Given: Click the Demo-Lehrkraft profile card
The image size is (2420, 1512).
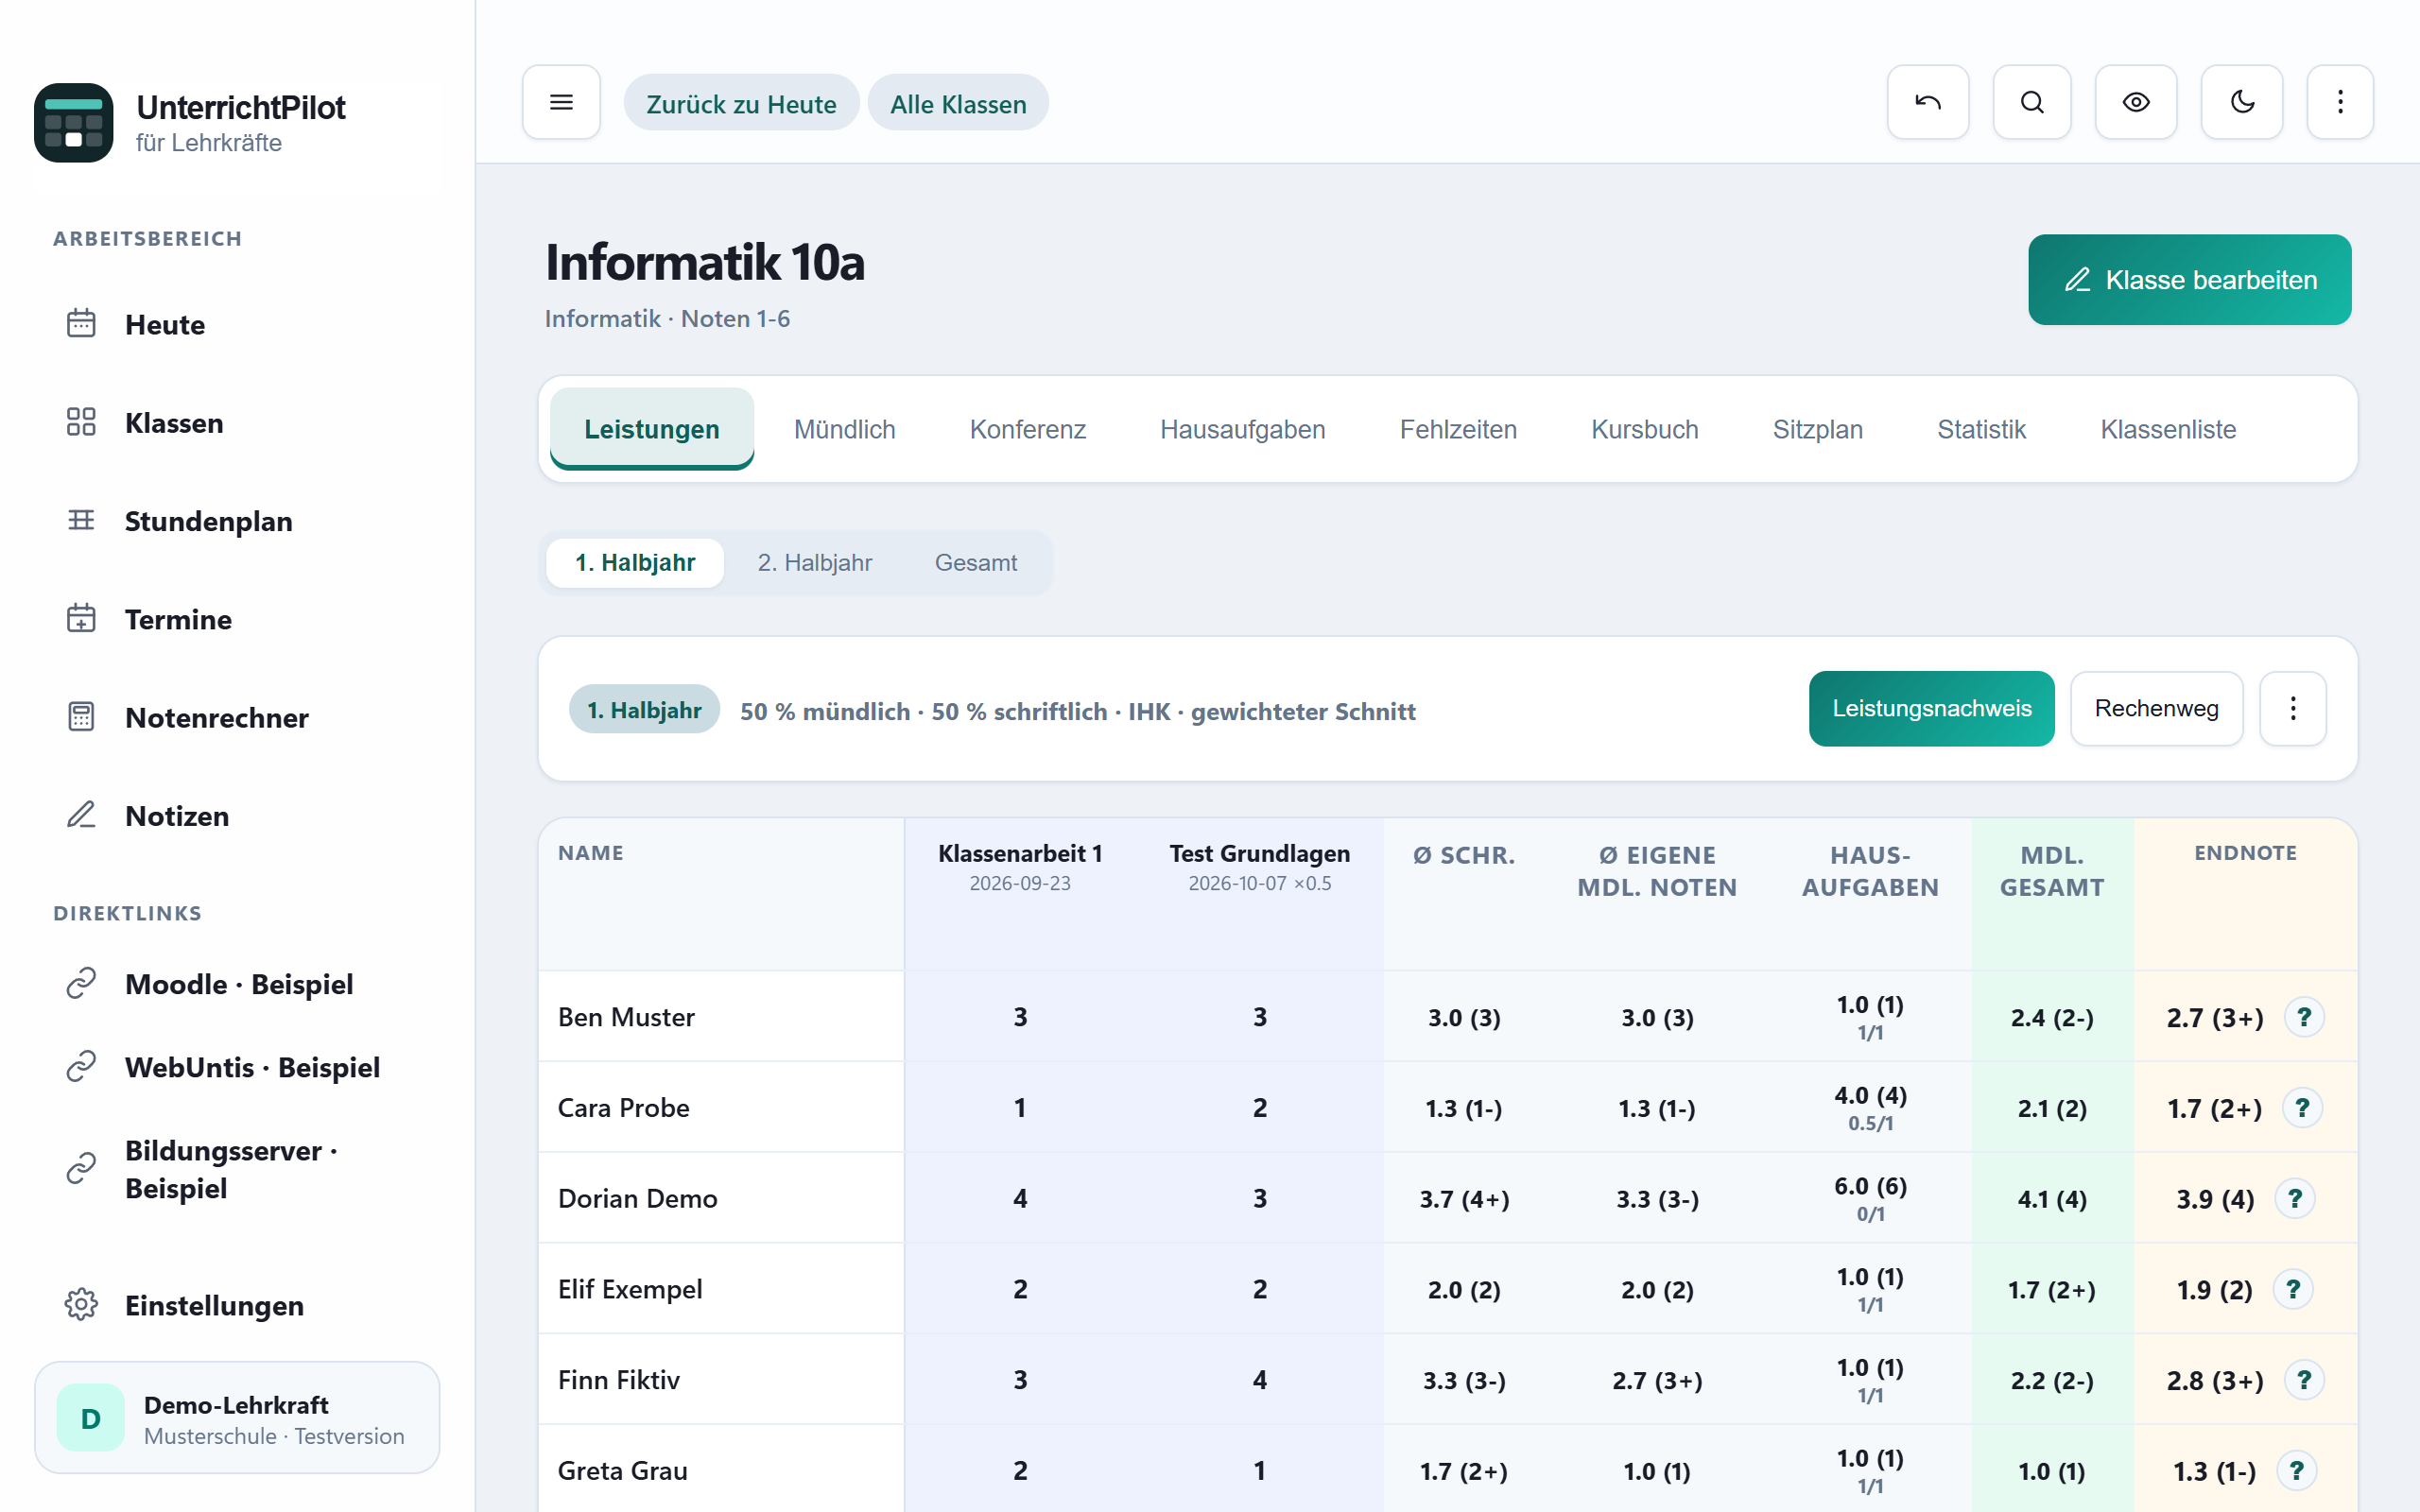Looking at the screenshot, I should [237, 1417].
